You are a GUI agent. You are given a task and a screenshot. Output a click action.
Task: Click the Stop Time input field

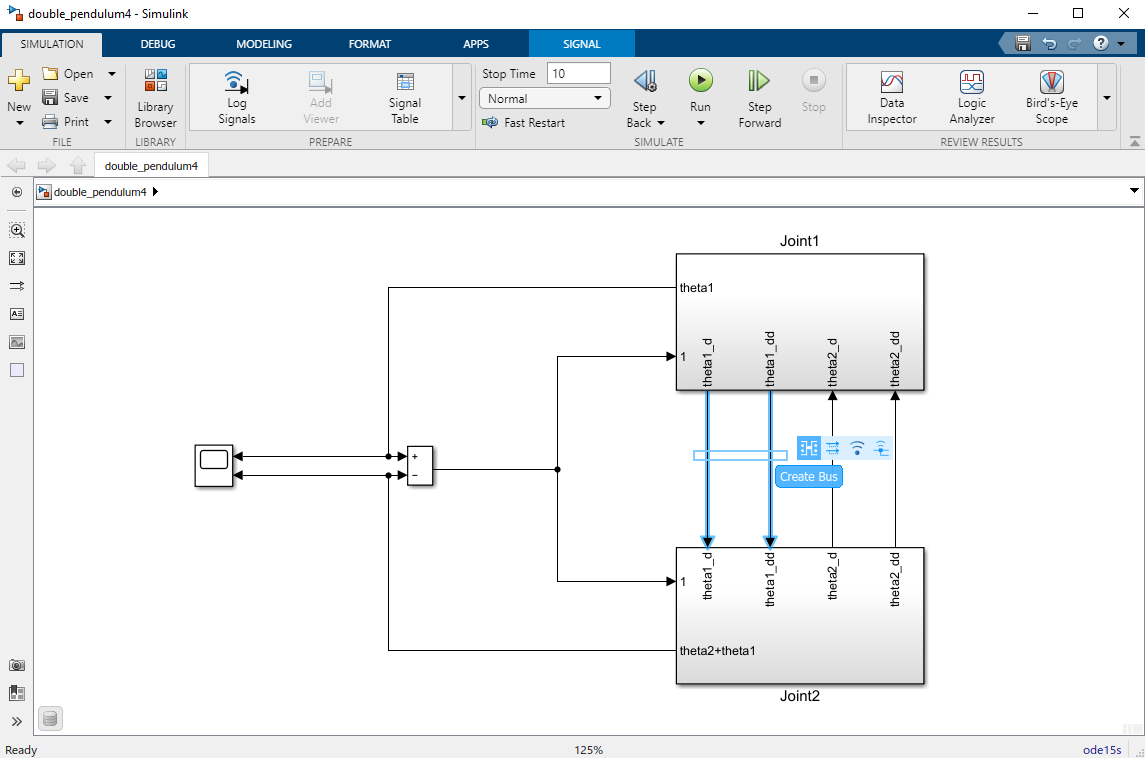(578, 73)
